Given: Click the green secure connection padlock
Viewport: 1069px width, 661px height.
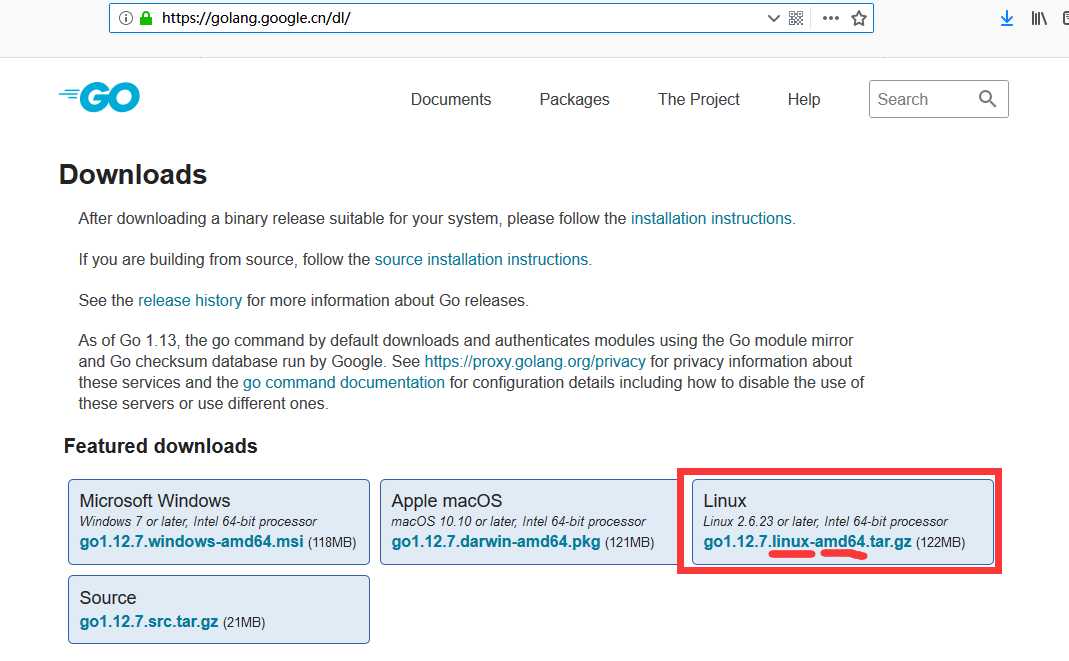Looking at the screenshot, I should click(145, 18).
